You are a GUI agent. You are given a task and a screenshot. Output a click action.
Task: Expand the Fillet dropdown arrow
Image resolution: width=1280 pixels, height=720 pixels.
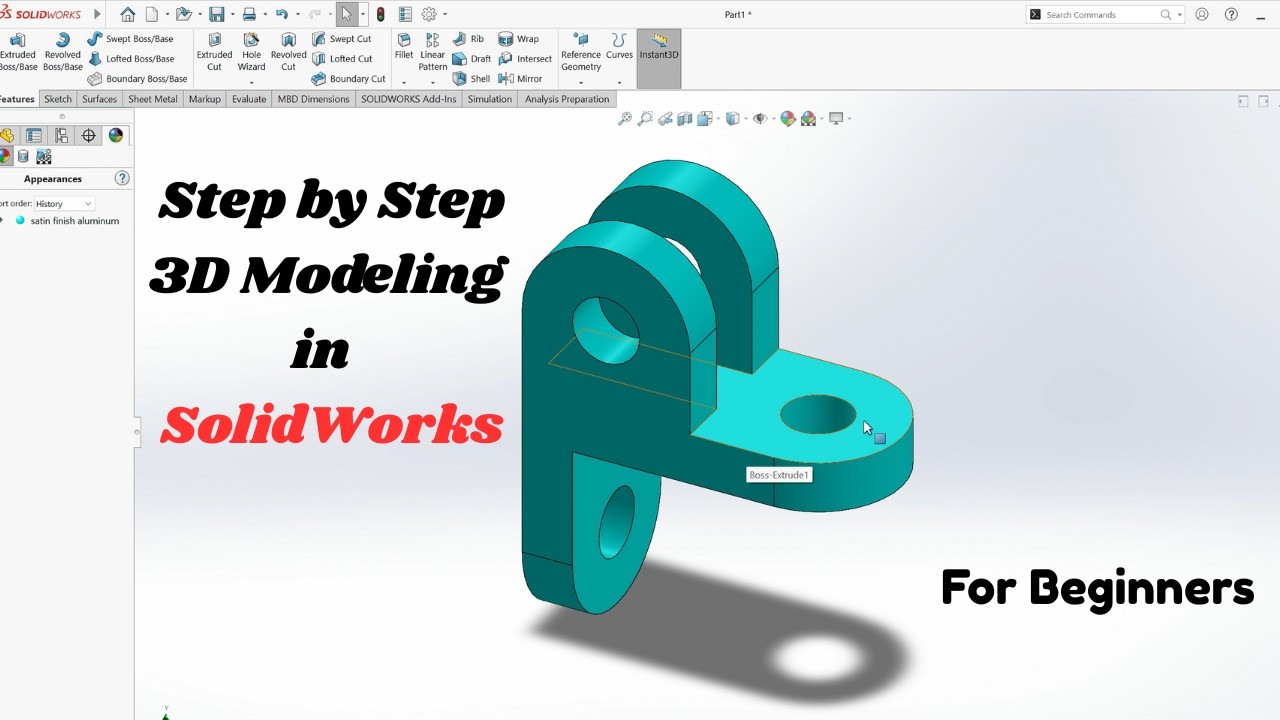tap(404, 82)
